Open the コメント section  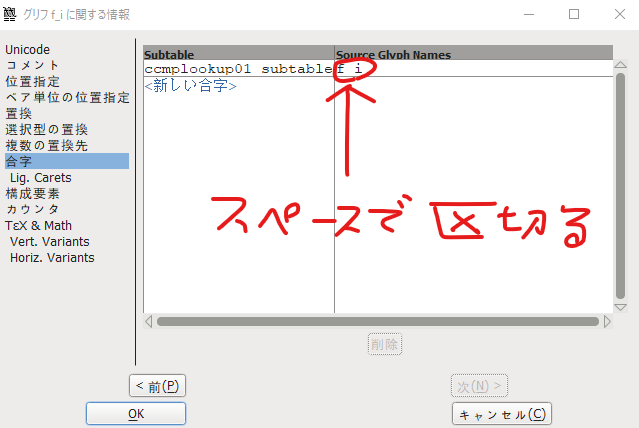tap(32, 65)
